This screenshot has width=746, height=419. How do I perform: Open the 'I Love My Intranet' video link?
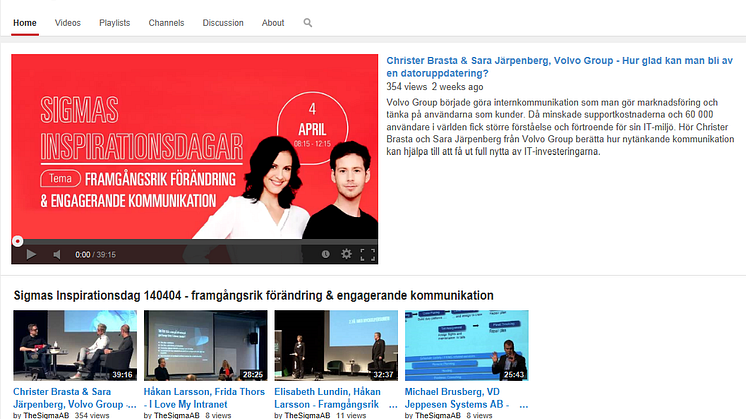point(204,398)
